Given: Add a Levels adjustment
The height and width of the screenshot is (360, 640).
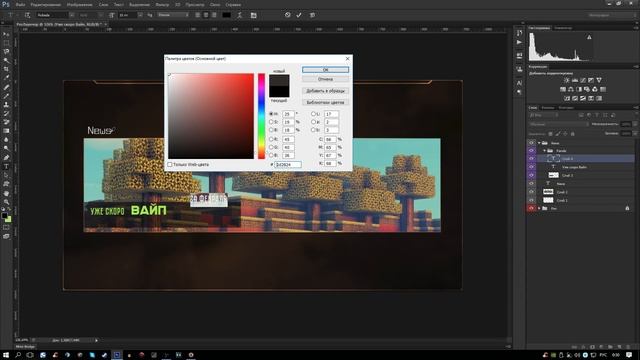Looking at the screenshot, I should [575, 80].
